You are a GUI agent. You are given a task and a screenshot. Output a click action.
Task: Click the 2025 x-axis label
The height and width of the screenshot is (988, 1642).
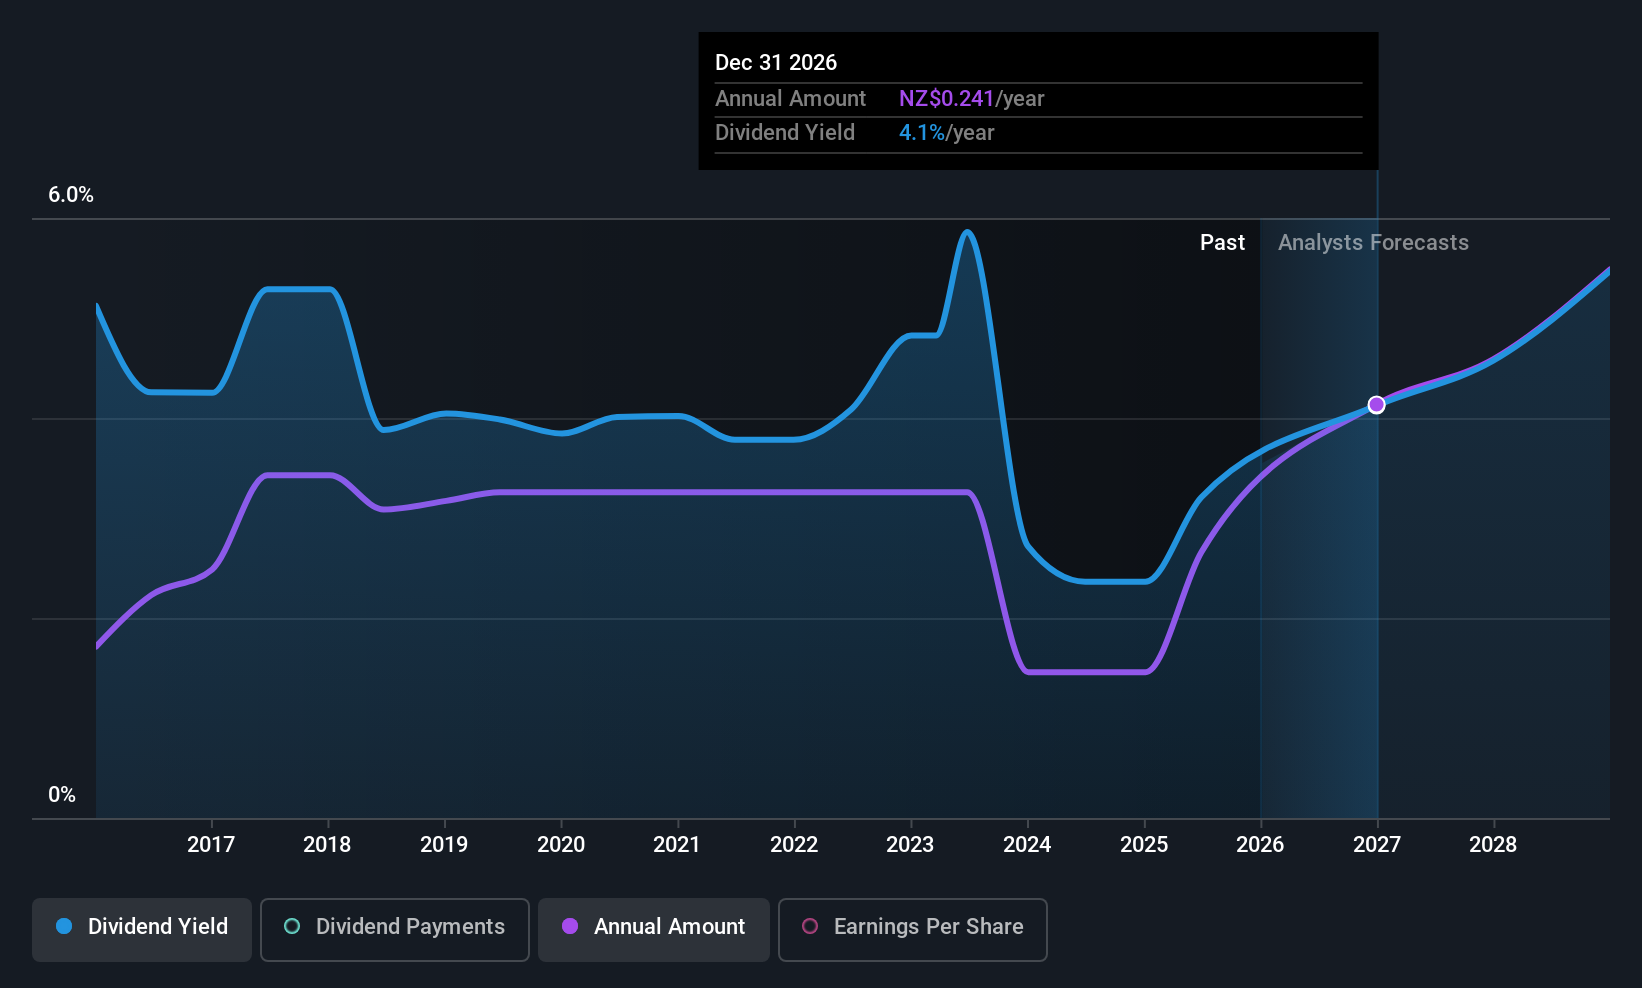click(1144, 844)
